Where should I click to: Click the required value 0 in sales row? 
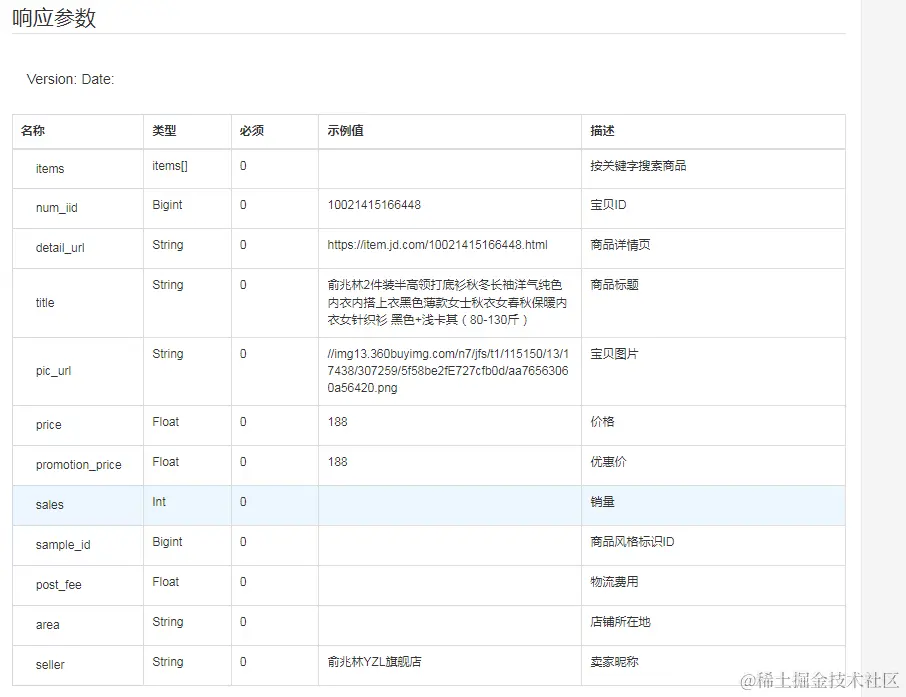coord(243,502)
